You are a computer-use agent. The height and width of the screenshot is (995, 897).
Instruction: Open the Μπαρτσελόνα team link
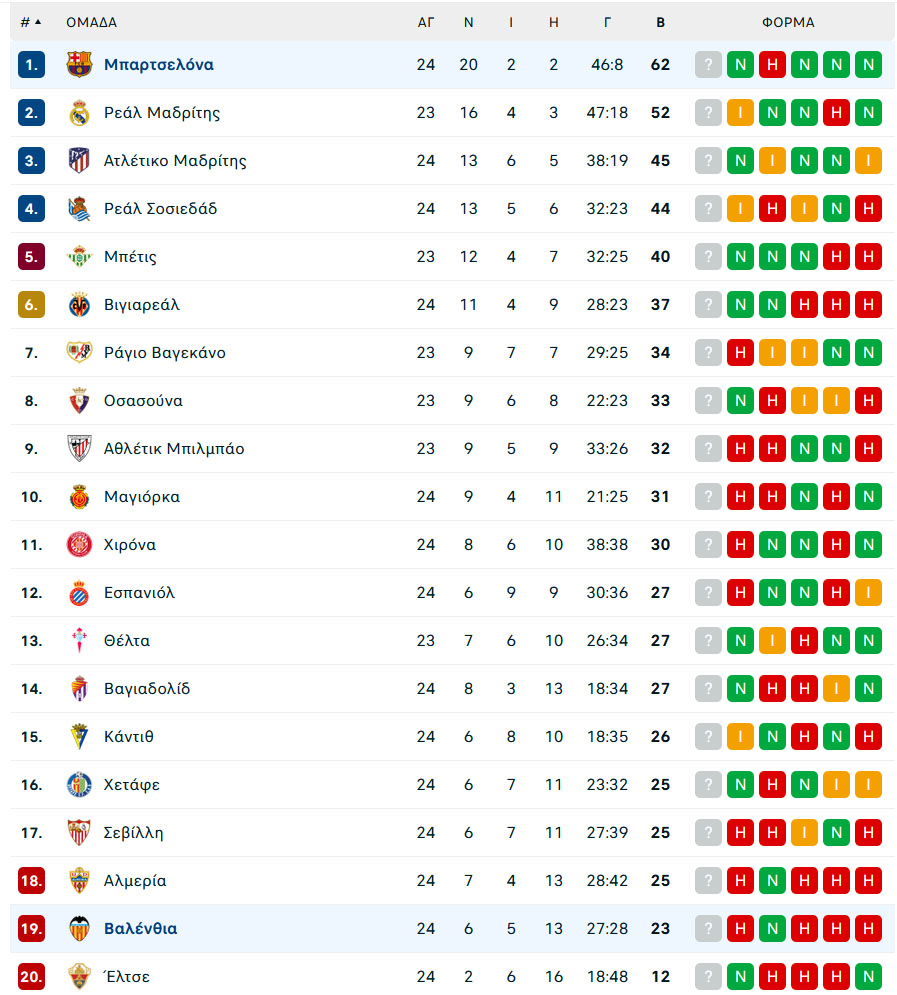pyautogui.click(x=159, y=65)
